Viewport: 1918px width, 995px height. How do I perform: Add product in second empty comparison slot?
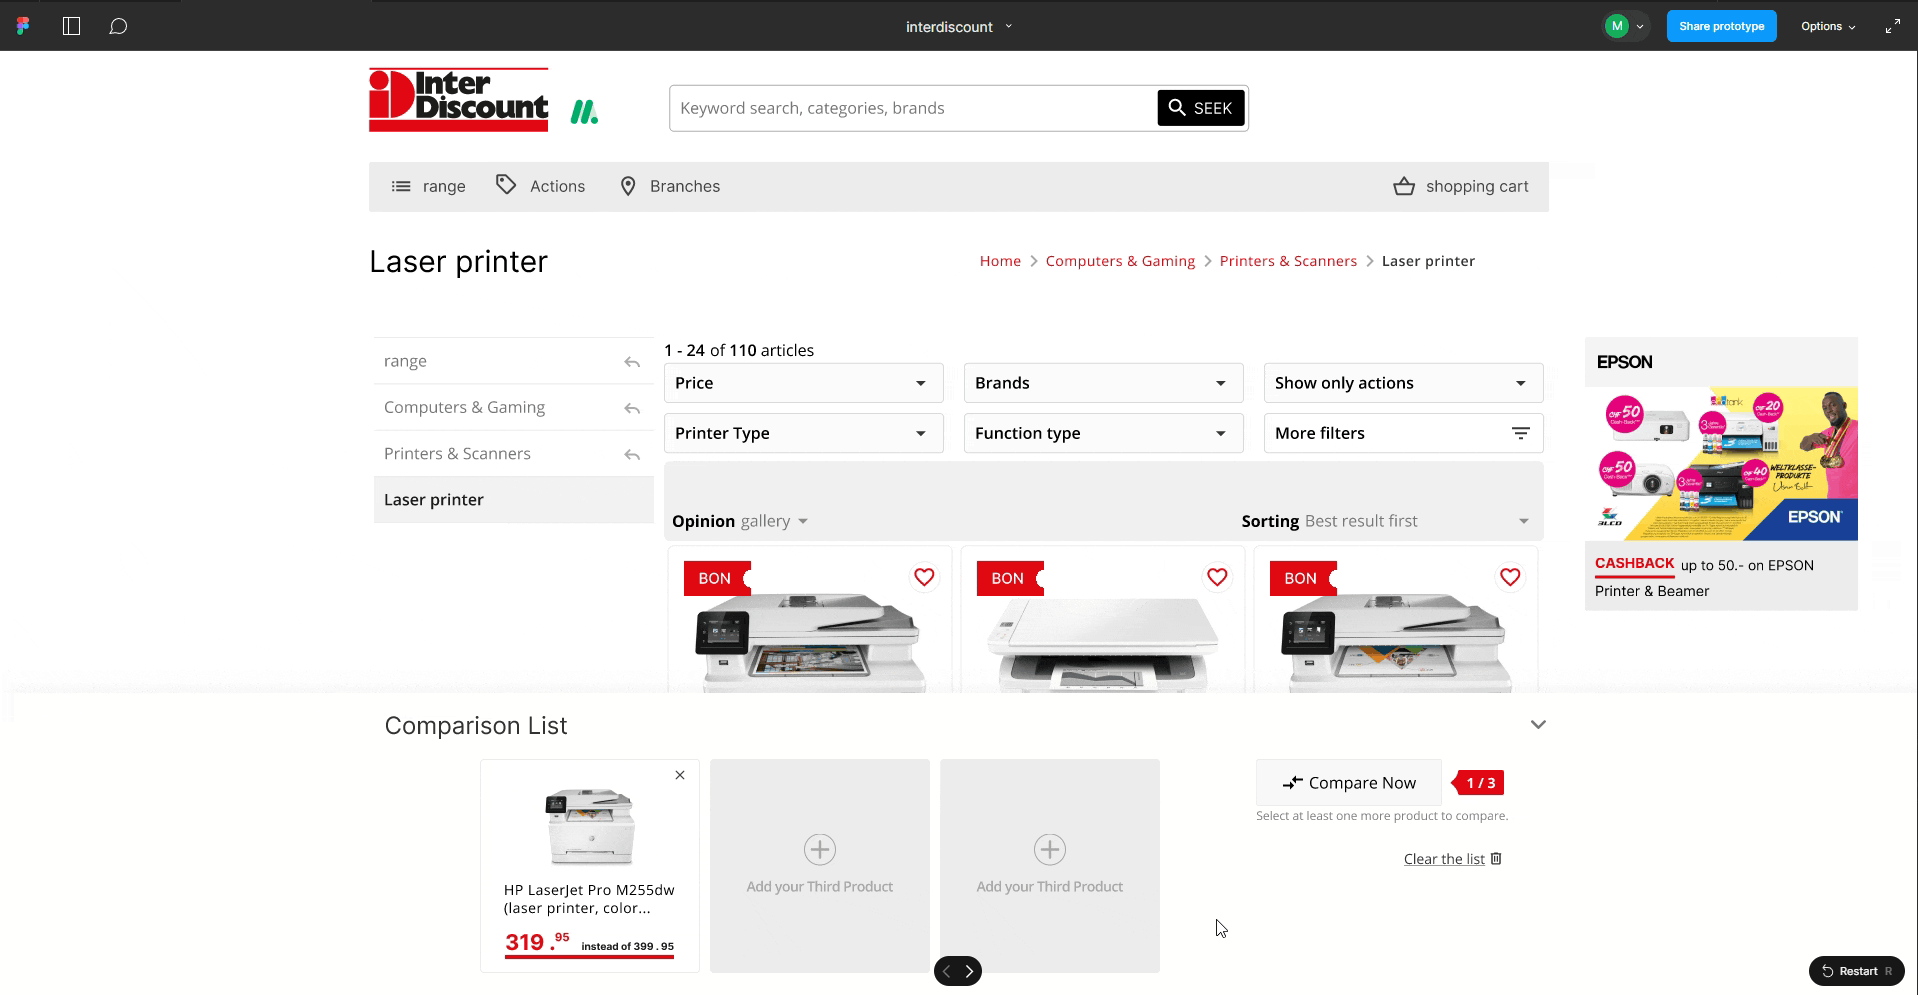click(x=1050, y=866)
